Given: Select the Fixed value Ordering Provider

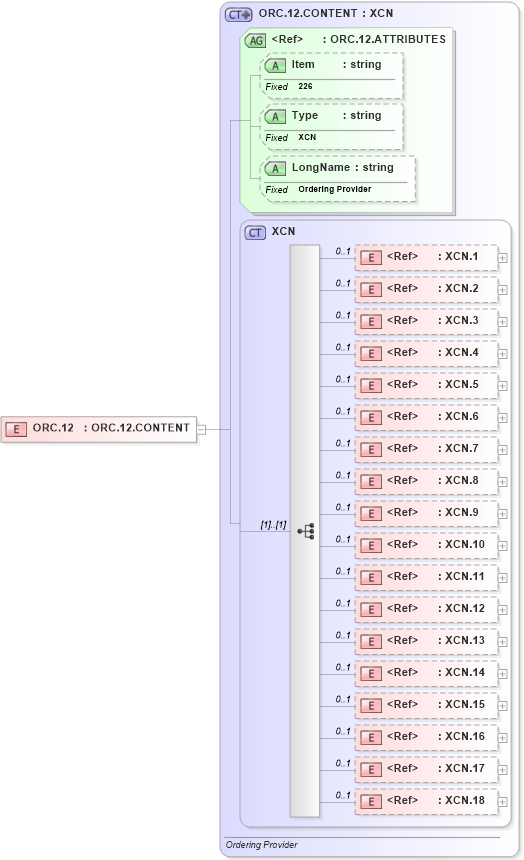Looking at the screenshot, I should [x=335, y=189].
